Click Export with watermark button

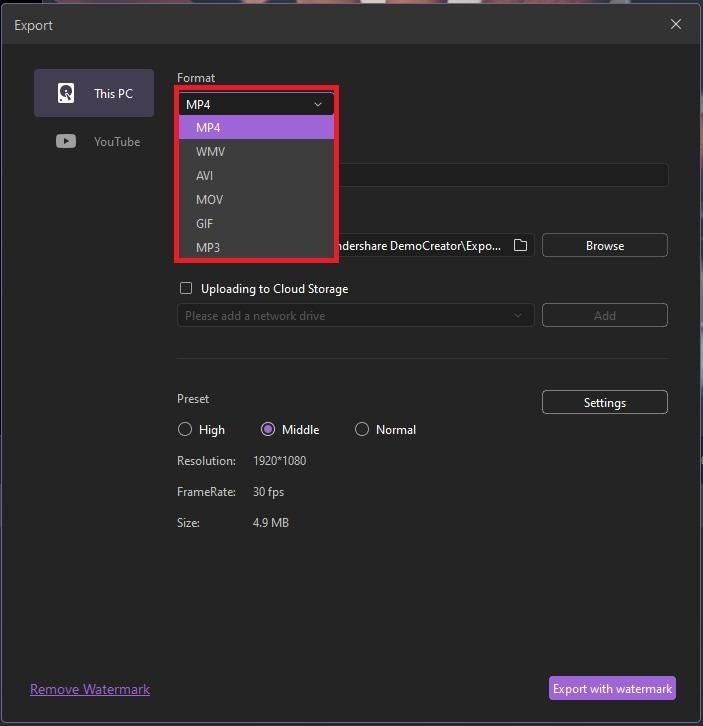tap(612, 688)
